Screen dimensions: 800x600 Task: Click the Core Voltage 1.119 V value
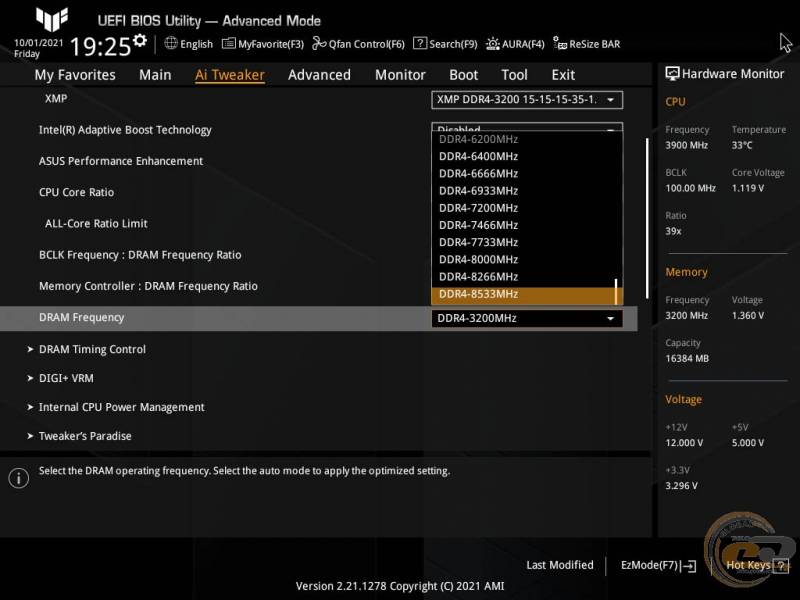coord(747,188)
